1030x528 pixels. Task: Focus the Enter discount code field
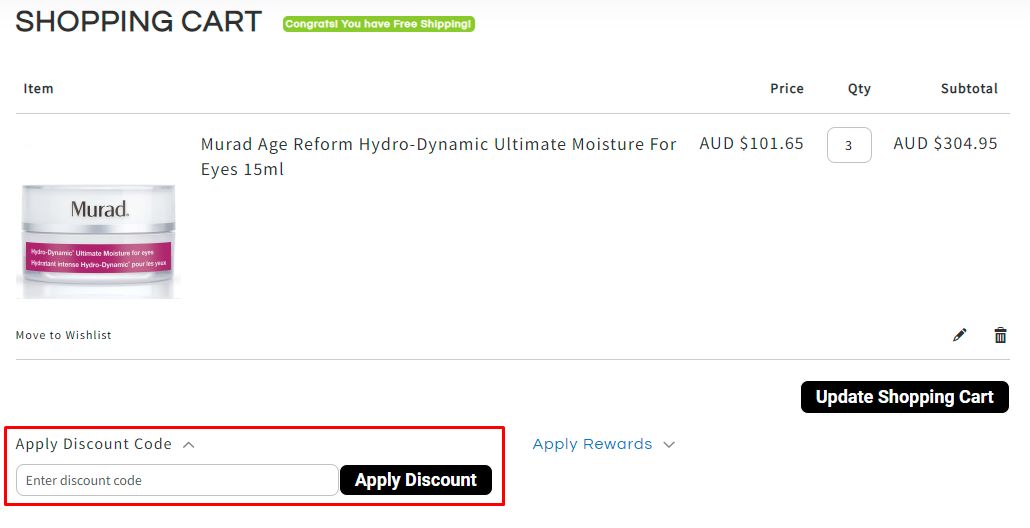pos(177,480)
